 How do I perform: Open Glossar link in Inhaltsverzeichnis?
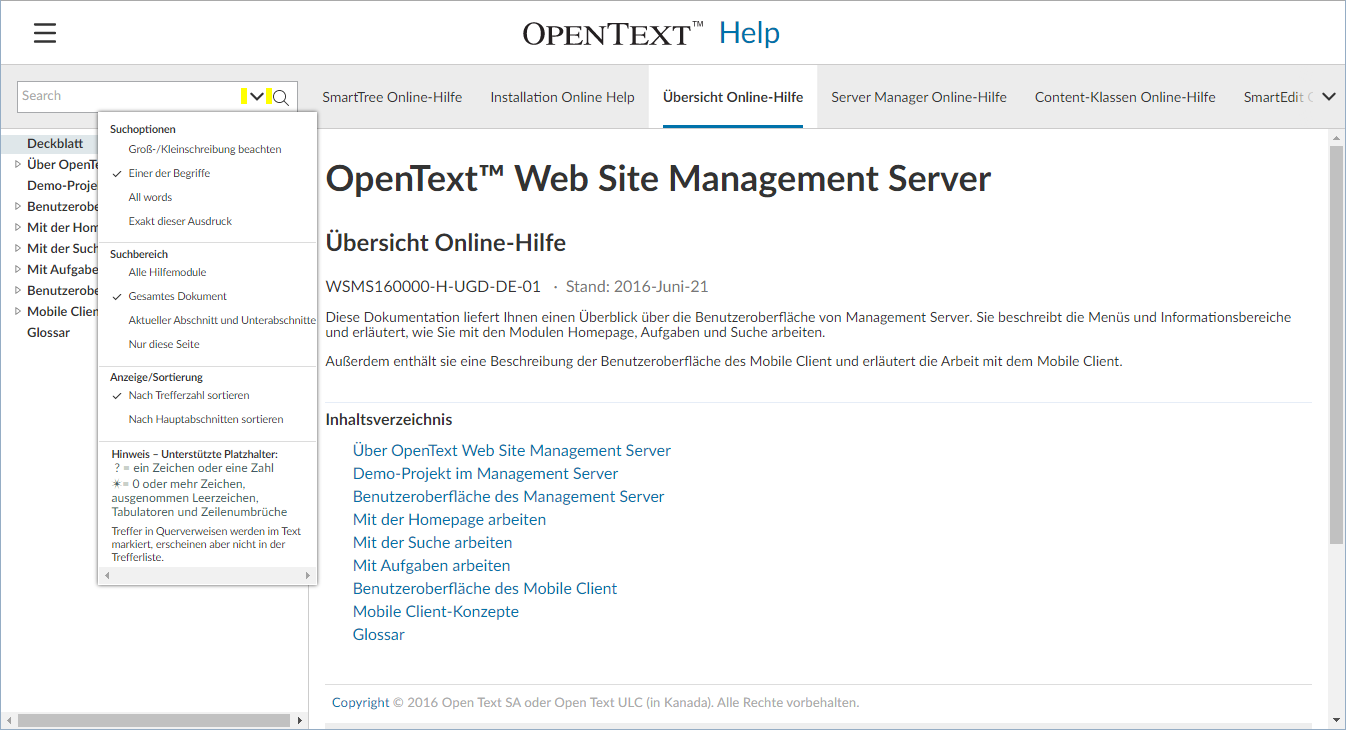click(x=379, y=634)
